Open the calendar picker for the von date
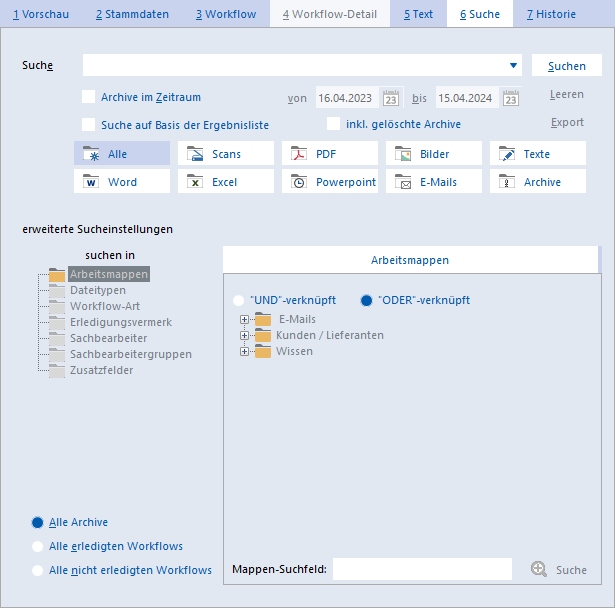 tap(391, 98)
